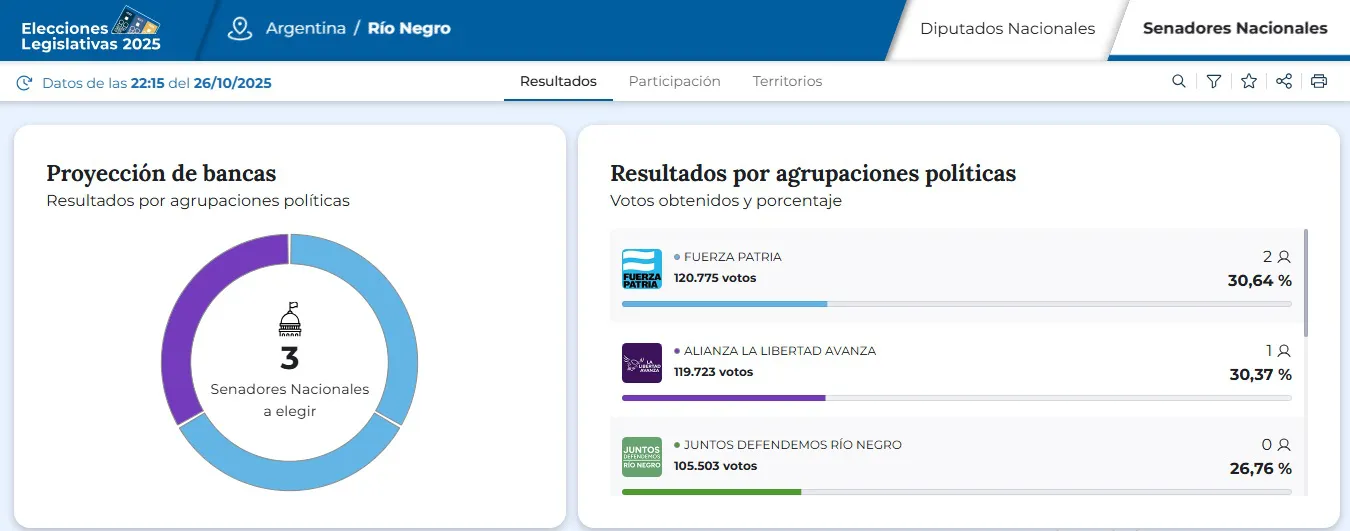Switch to Diputados Nacionales tab
Image resolution: width=1350 pixels, height=531 pixels.
point(1007,29)
